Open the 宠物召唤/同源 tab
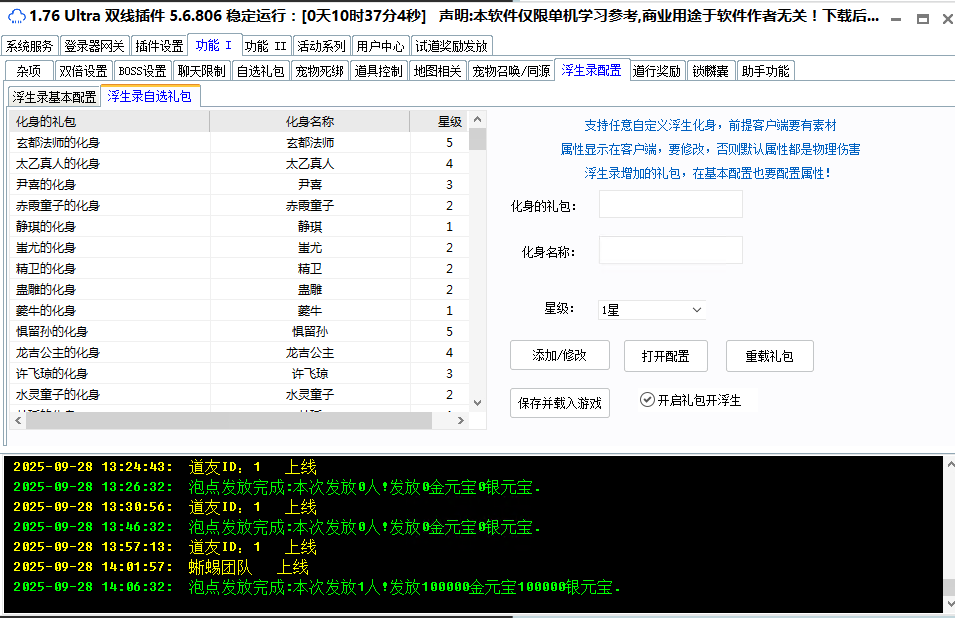Image resolution: width=955 pixels, height=618 pixels. pyautogui.click(x=511, y=71)
